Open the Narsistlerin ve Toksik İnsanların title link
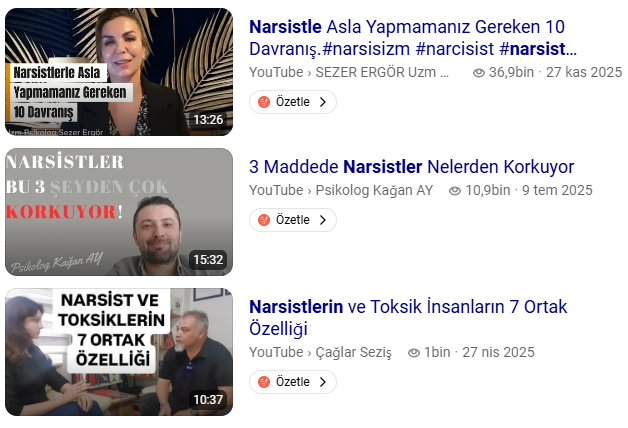This screenshot has width=628, height=428. coord(408,318)
